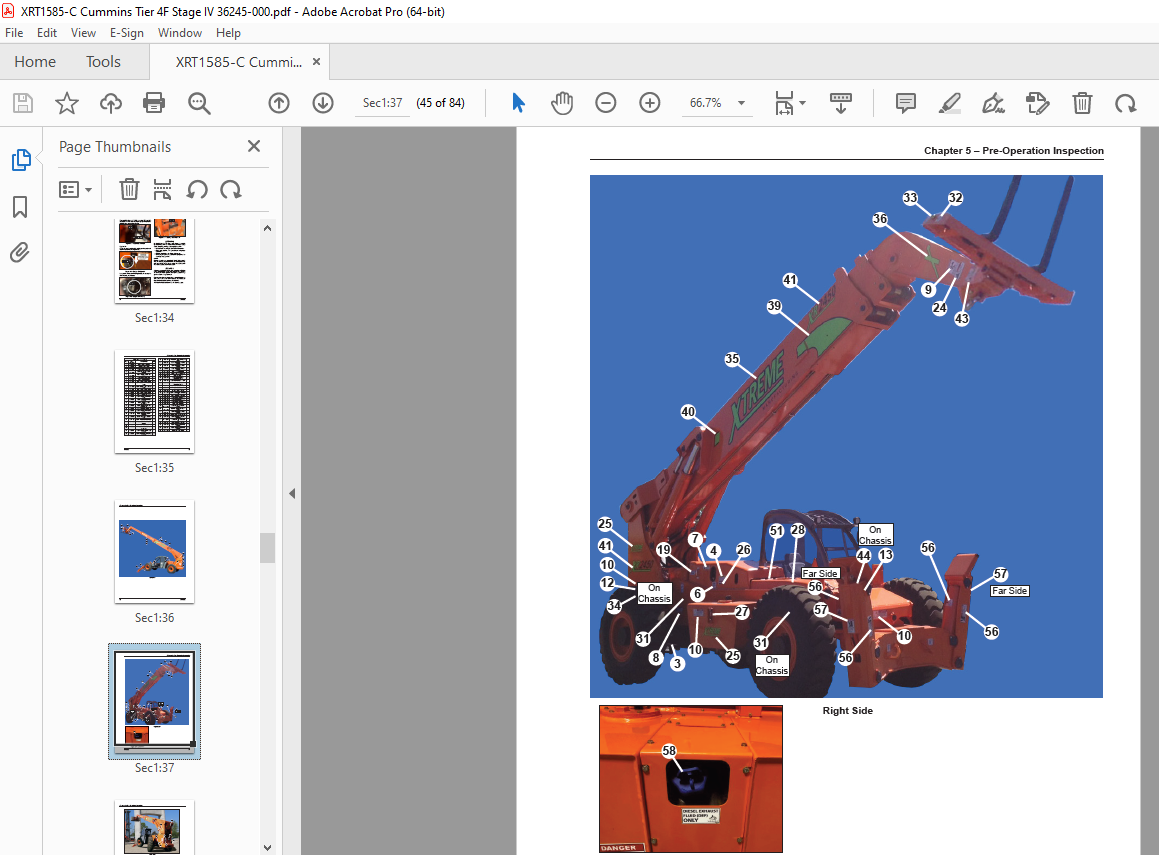This screenshot has width=1159, height=855.
Task: Go to previous page arrow
Action: pyautogui.click(x=279, y=103)
